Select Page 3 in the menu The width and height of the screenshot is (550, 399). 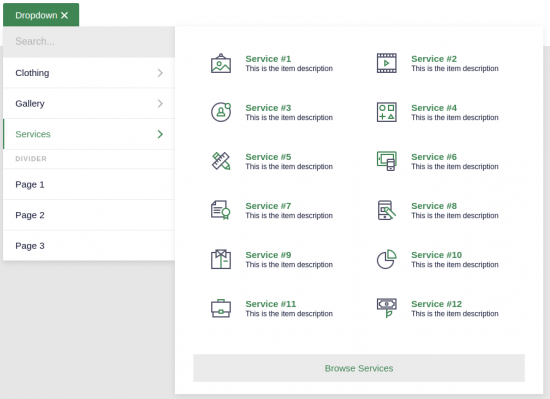pyautogui.click(x=89, y=246)
